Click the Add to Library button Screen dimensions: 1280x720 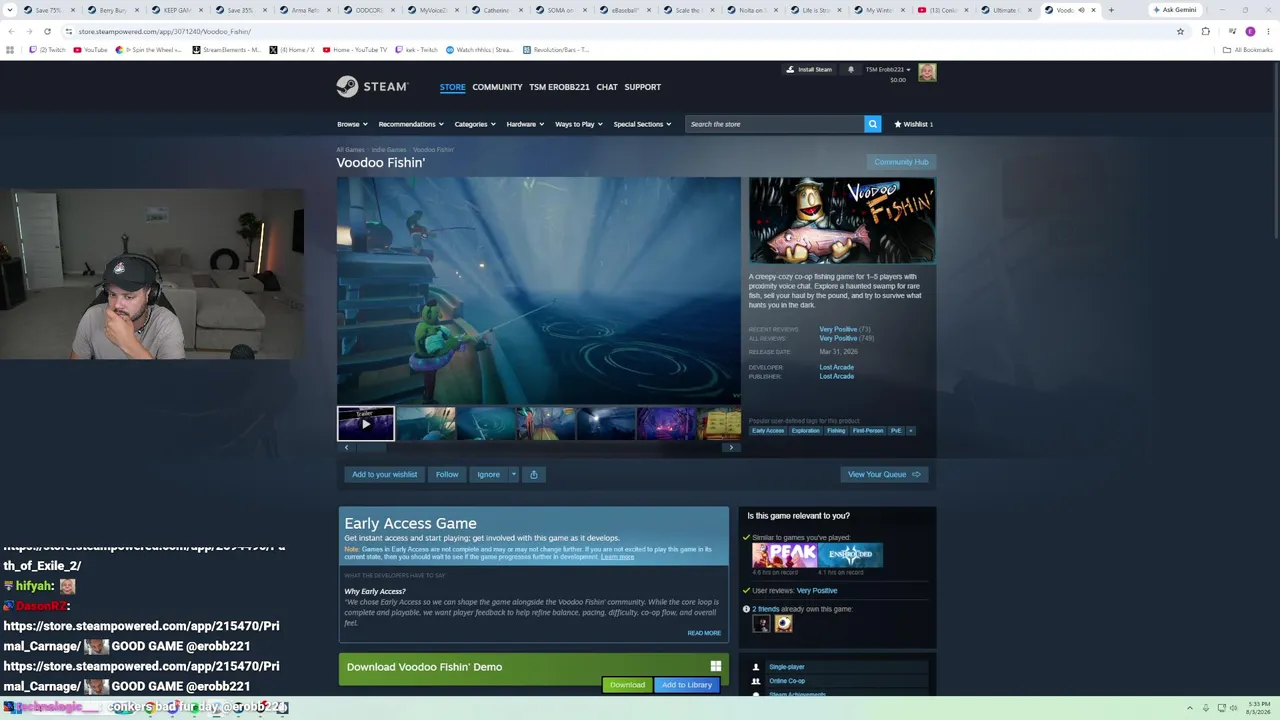click(x=687, y=685)
